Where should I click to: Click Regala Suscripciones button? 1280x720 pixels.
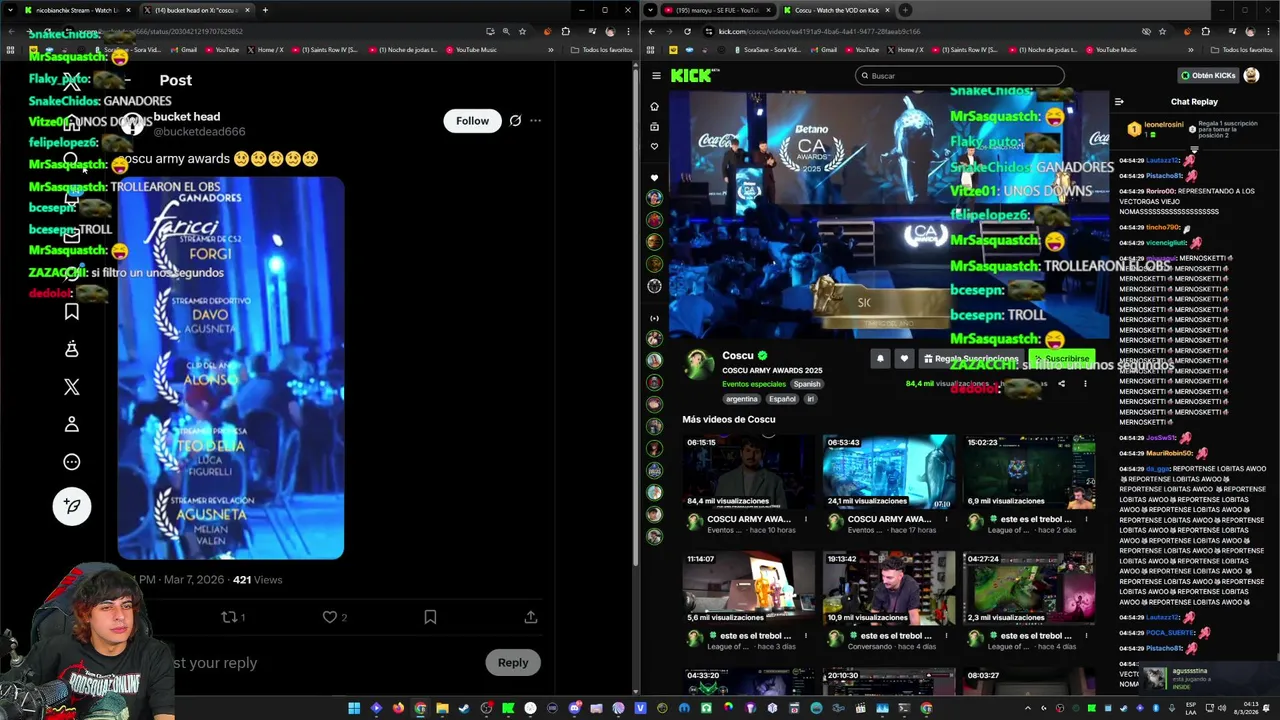971,358
